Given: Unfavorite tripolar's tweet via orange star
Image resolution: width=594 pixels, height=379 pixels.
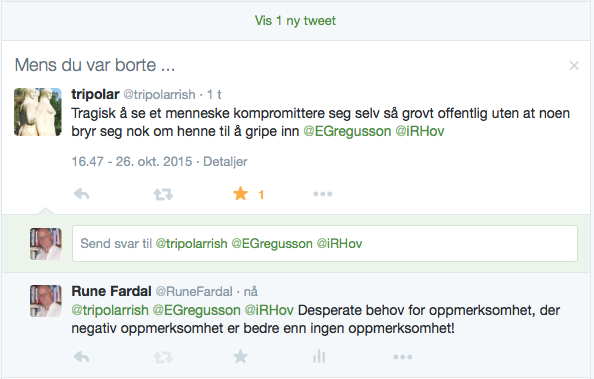Looking at the screenshot, I should point(241,194).
